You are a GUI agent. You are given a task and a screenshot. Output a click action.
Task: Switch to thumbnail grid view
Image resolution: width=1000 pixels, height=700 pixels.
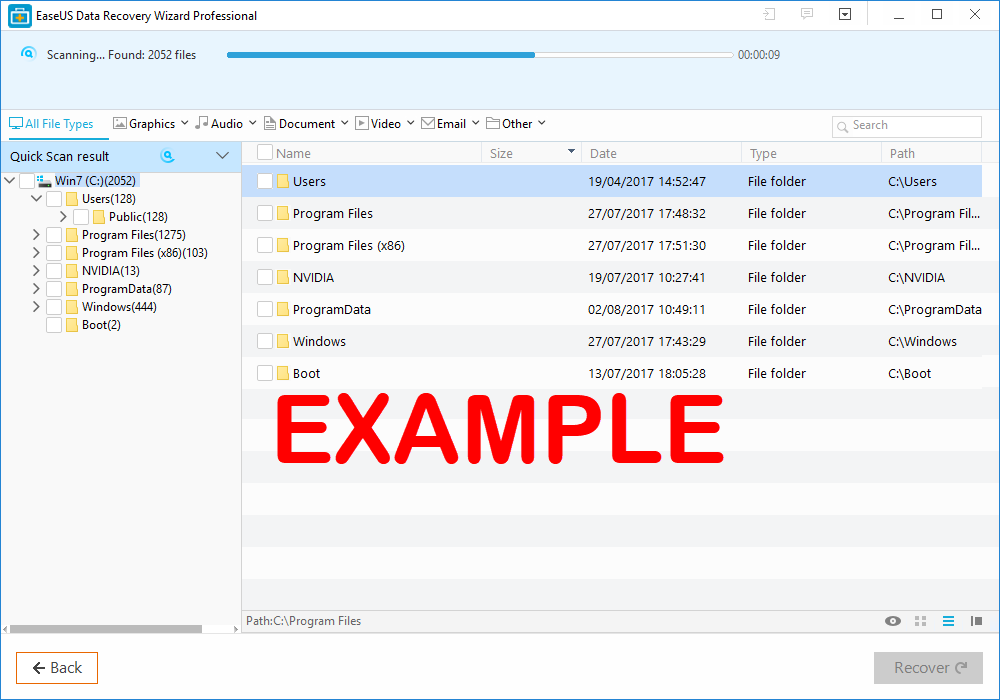(x=920, y=621)
